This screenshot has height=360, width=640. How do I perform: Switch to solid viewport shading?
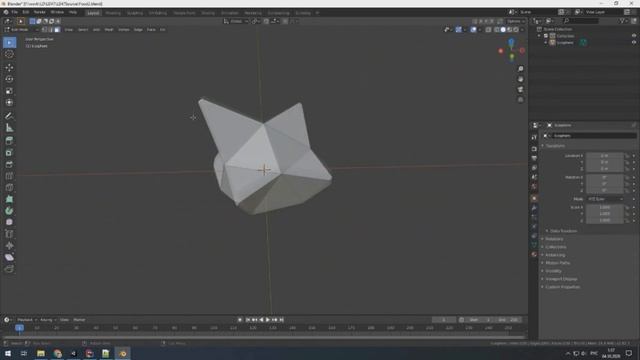click(503, 29)
